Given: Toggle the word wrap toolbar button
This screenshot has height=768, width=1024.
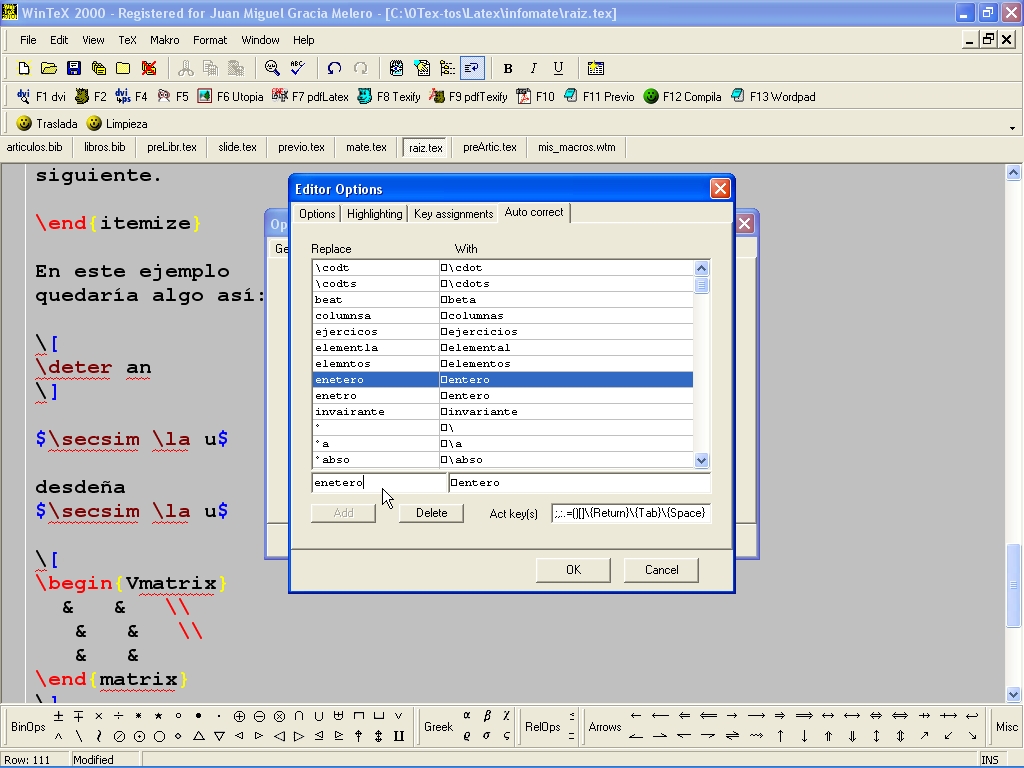Looking at the screenshot, I should (x=472, y=68).
